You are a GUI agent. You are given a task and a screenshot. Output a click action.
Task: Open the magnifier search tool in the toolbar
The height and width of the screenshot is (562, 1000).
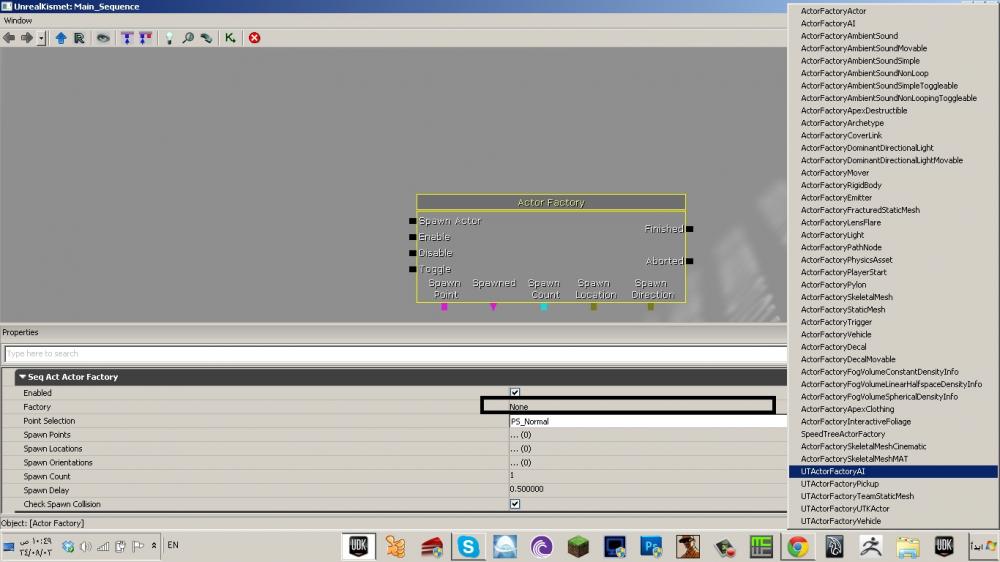(x=188, y=38)
